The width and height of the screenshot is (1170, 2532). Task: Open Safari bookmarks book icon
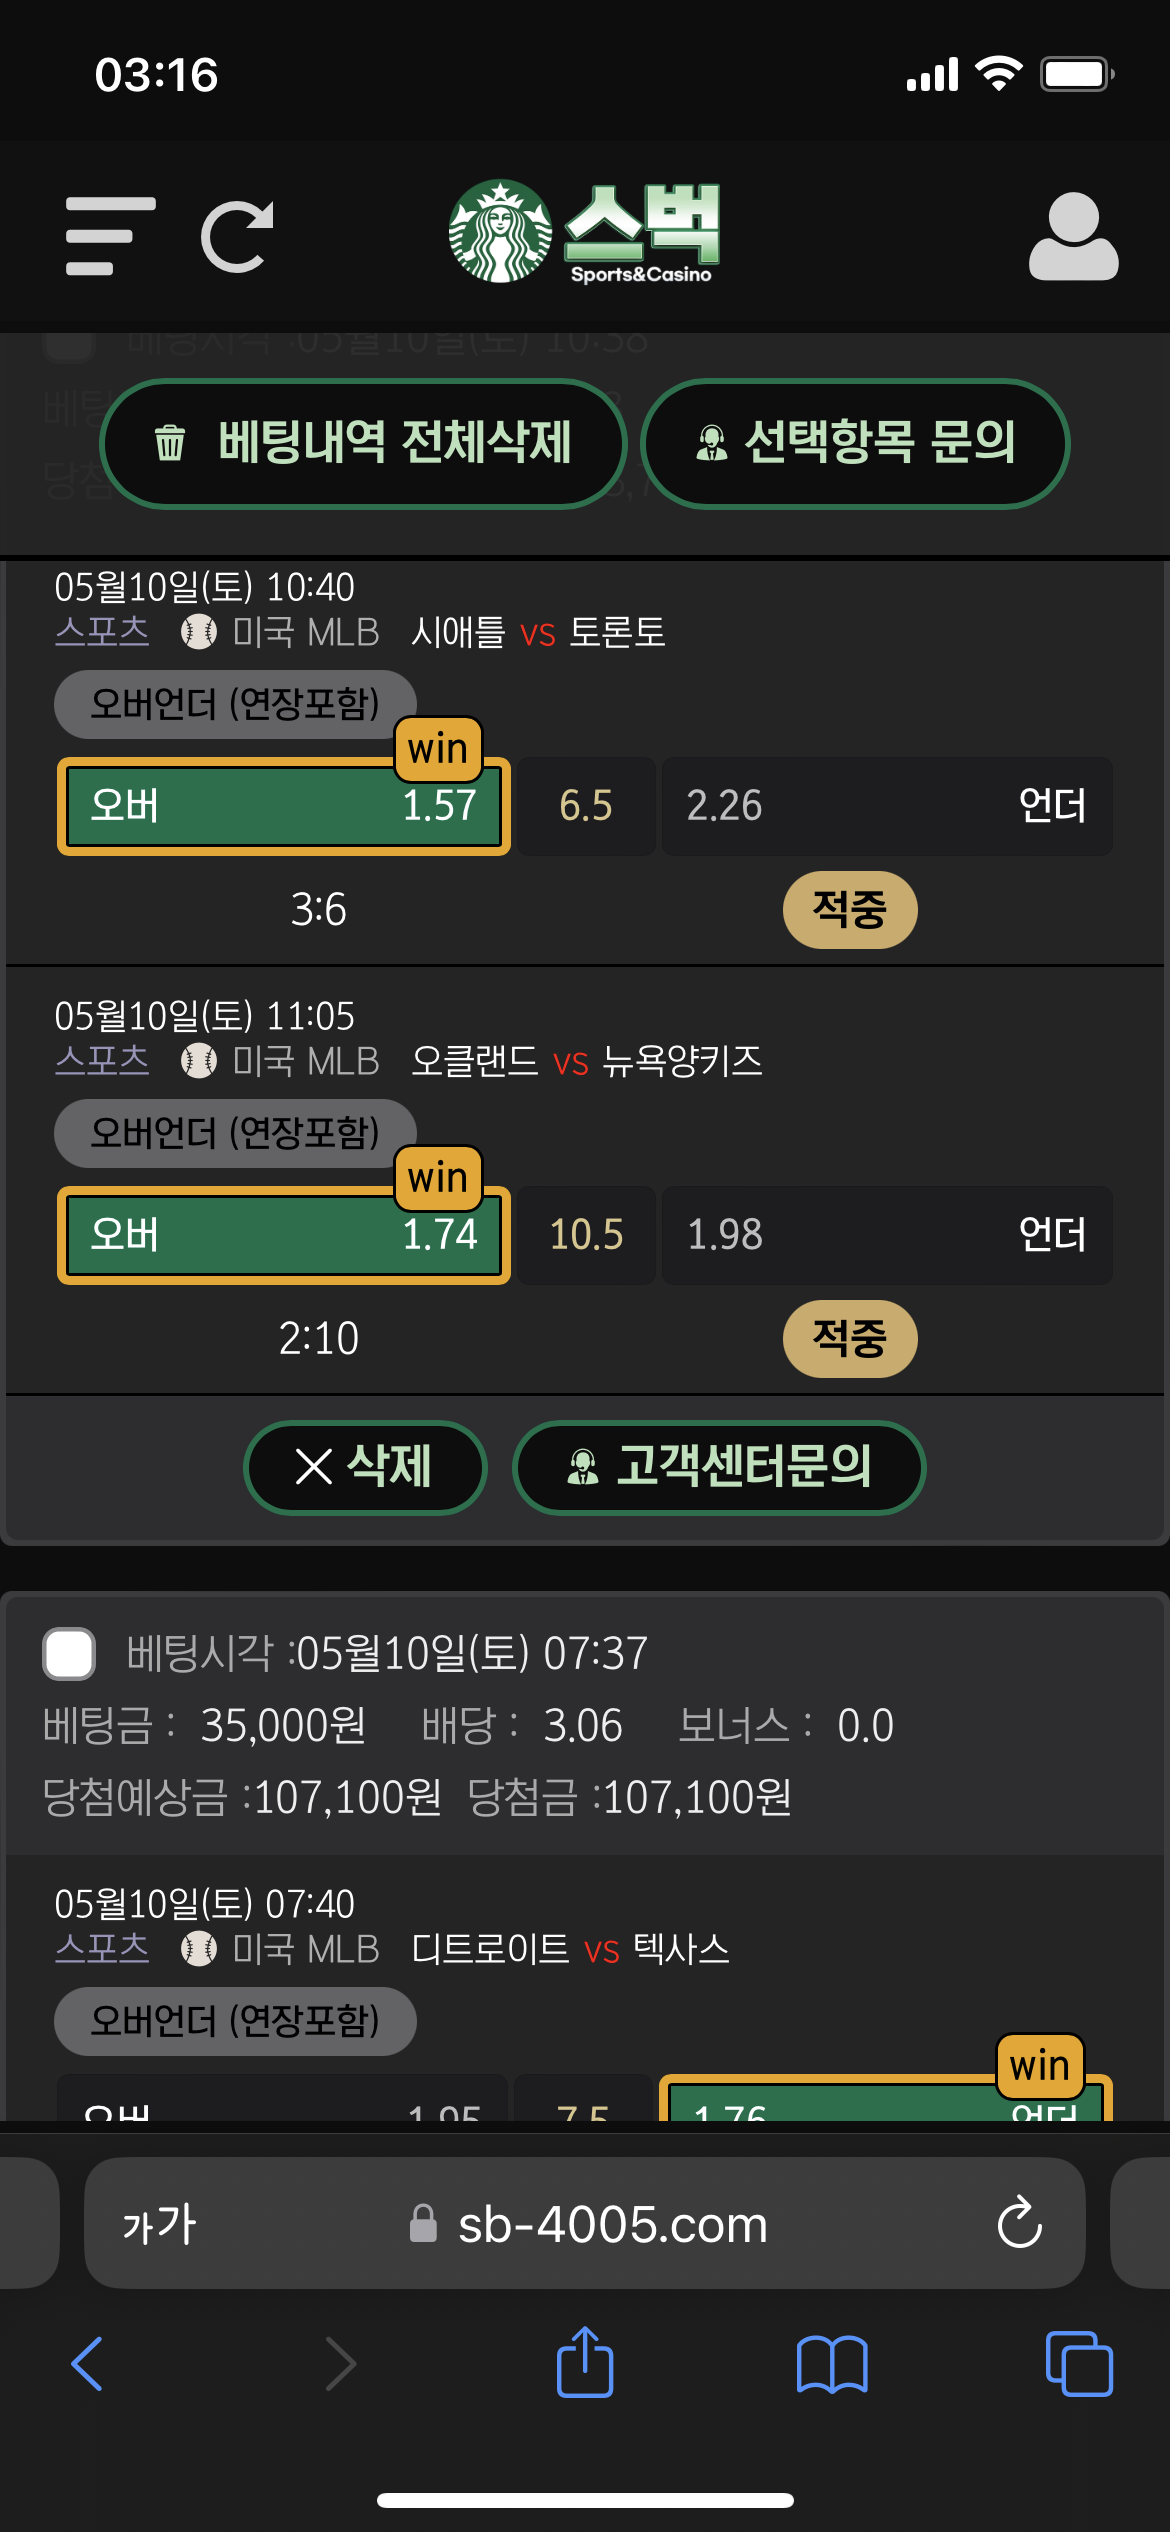pyautogui.click(x=832, y=2365)
